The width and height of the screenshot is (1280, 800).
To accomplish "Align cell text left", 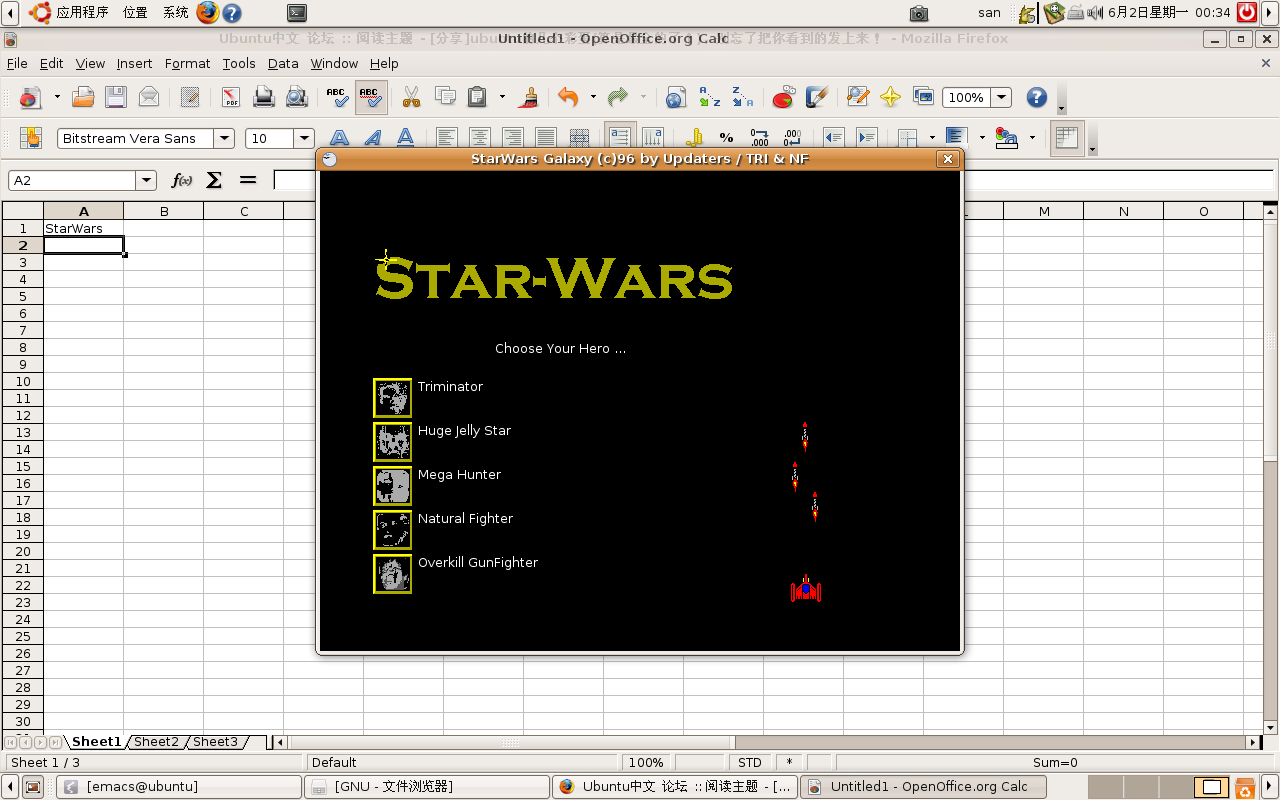I will [447, 138].
